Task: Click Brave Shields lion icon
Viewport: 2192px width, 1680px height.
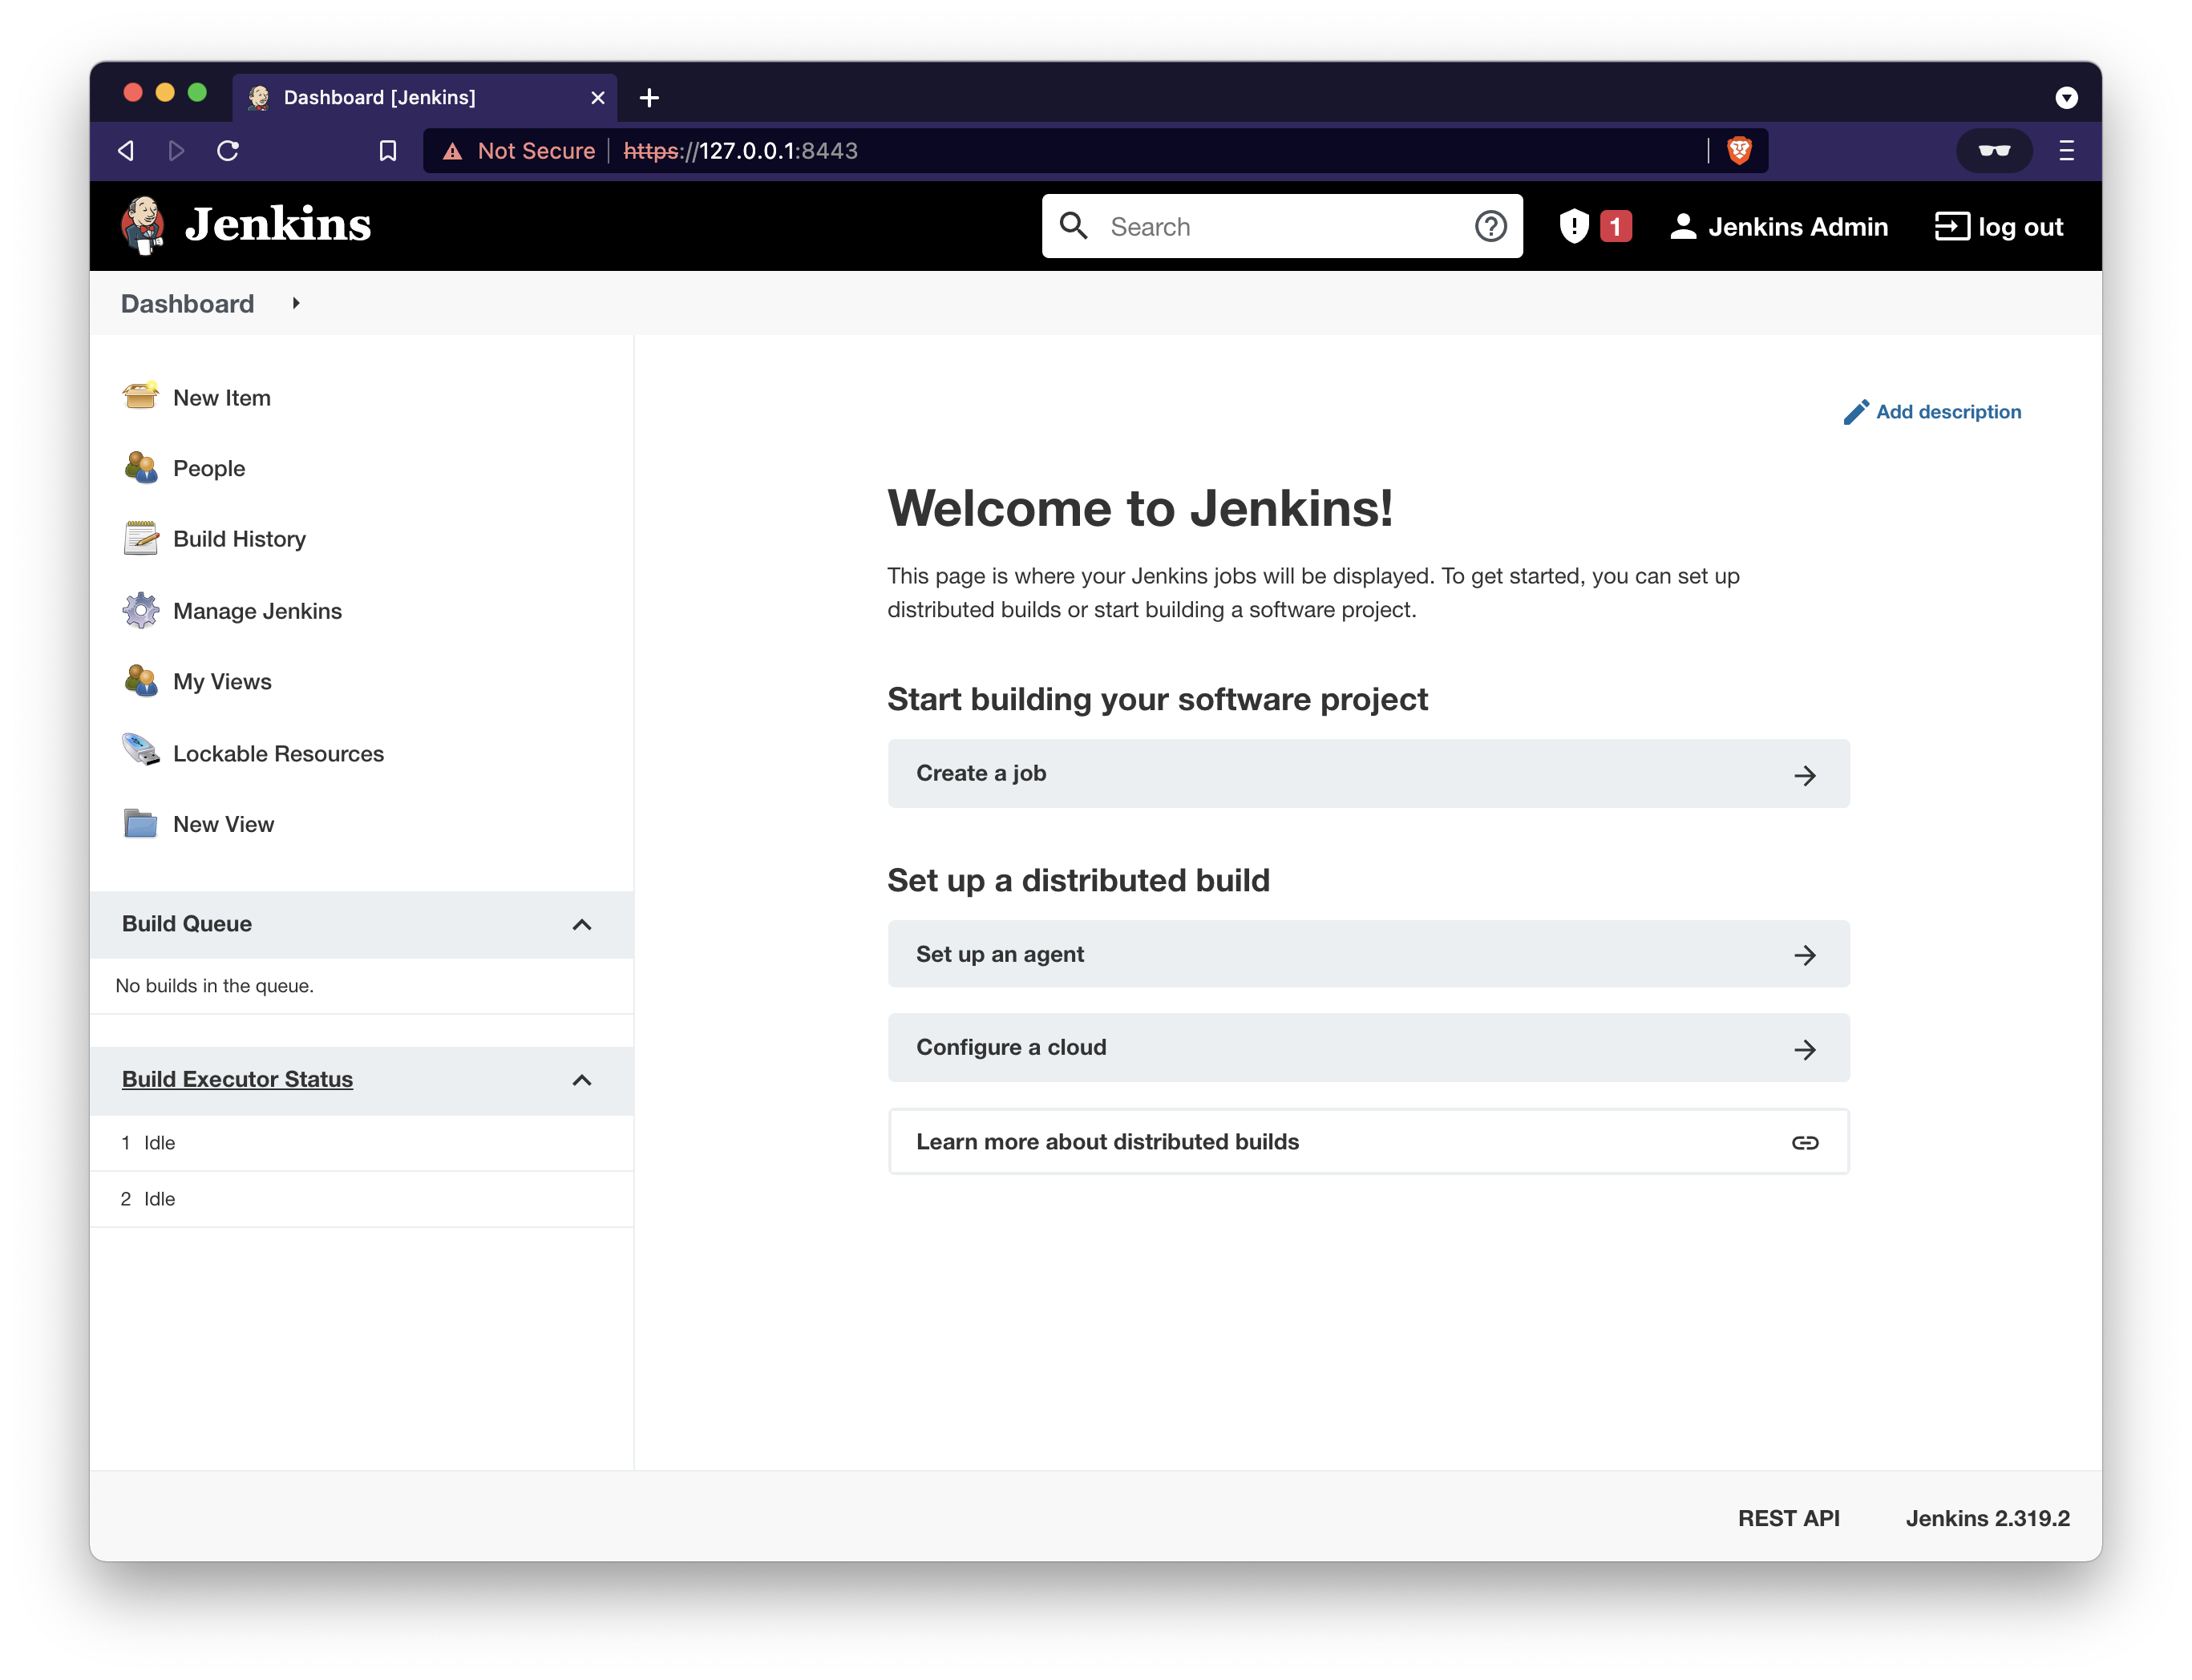Action: click(1739, 150)
